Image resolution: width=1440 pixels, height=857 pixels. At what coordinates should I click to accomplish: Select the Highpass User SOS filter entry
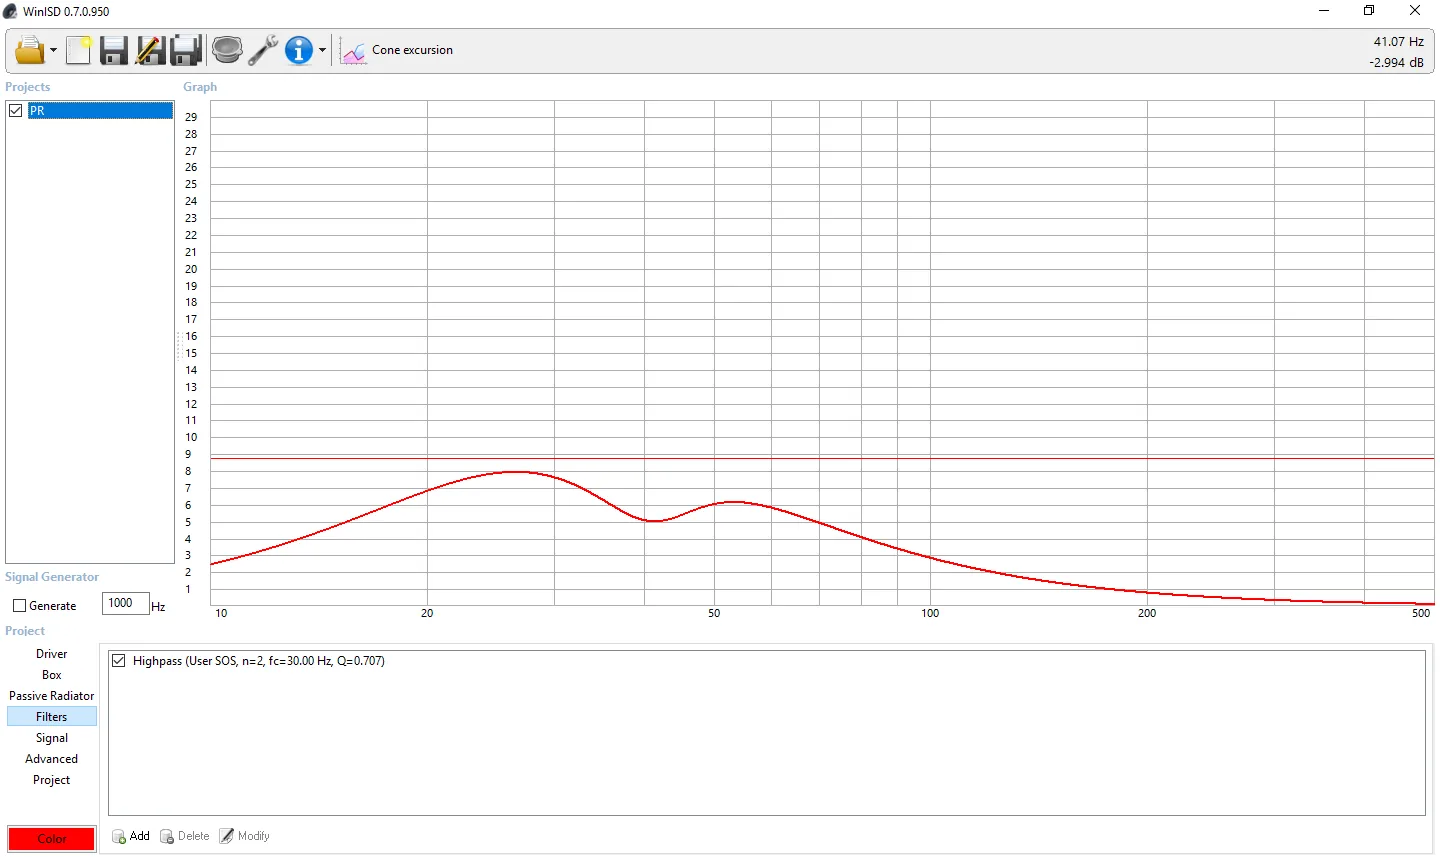258,661
